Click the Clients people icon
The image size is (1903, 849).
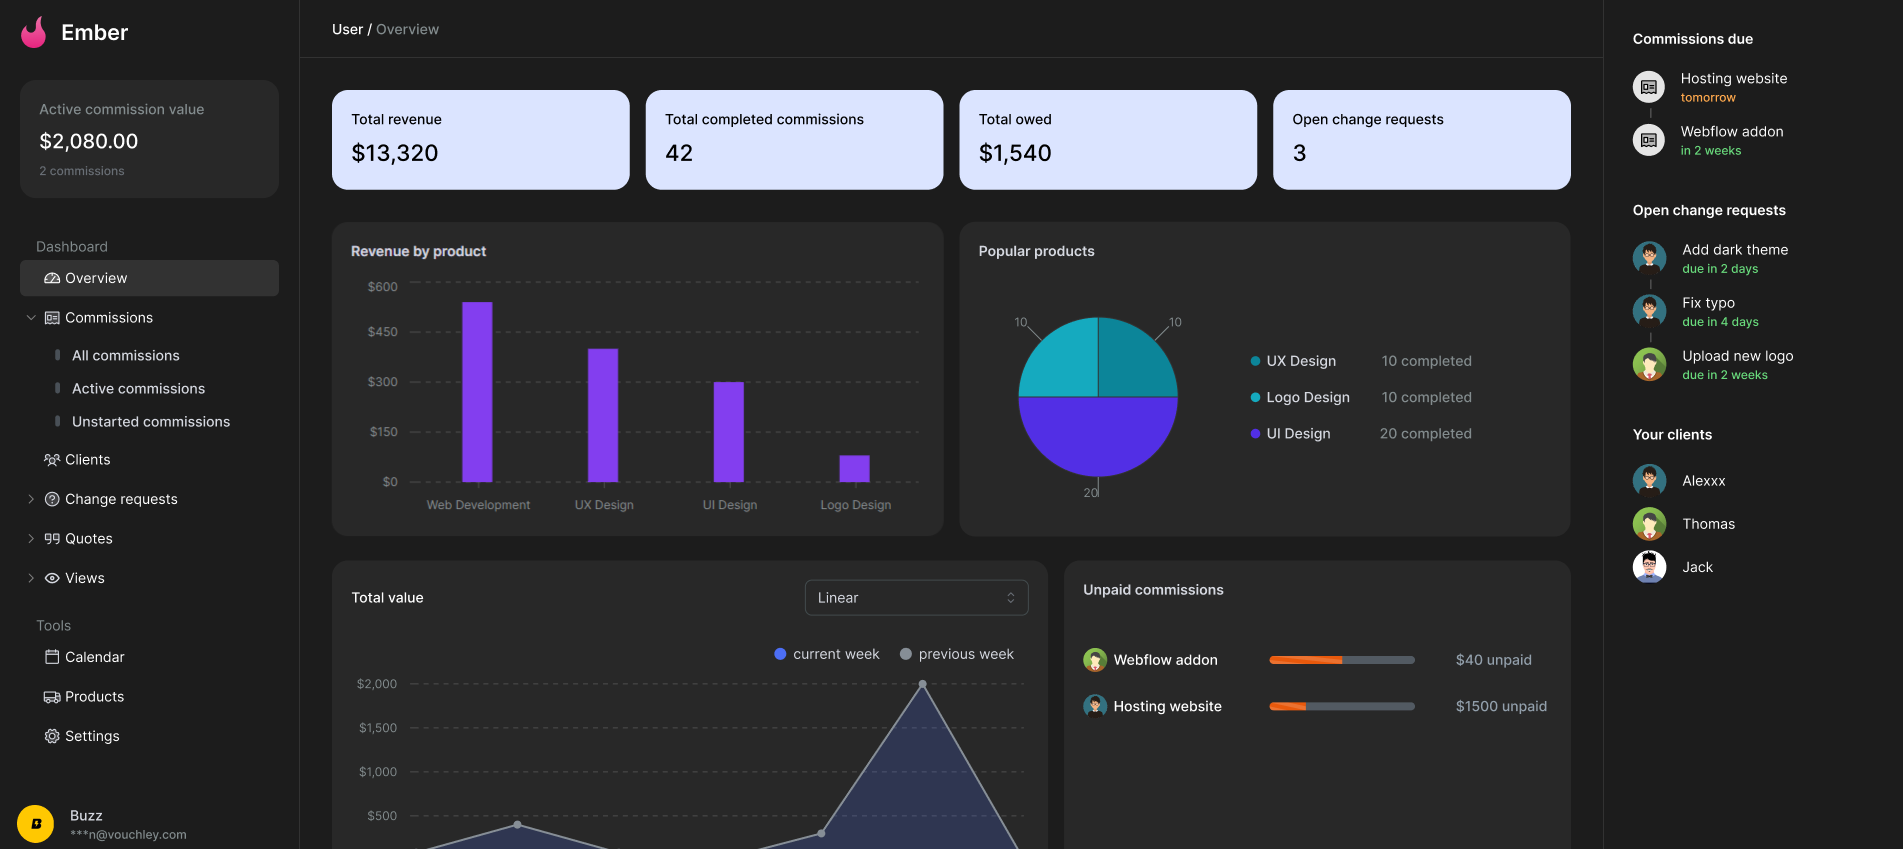[52, 460]
